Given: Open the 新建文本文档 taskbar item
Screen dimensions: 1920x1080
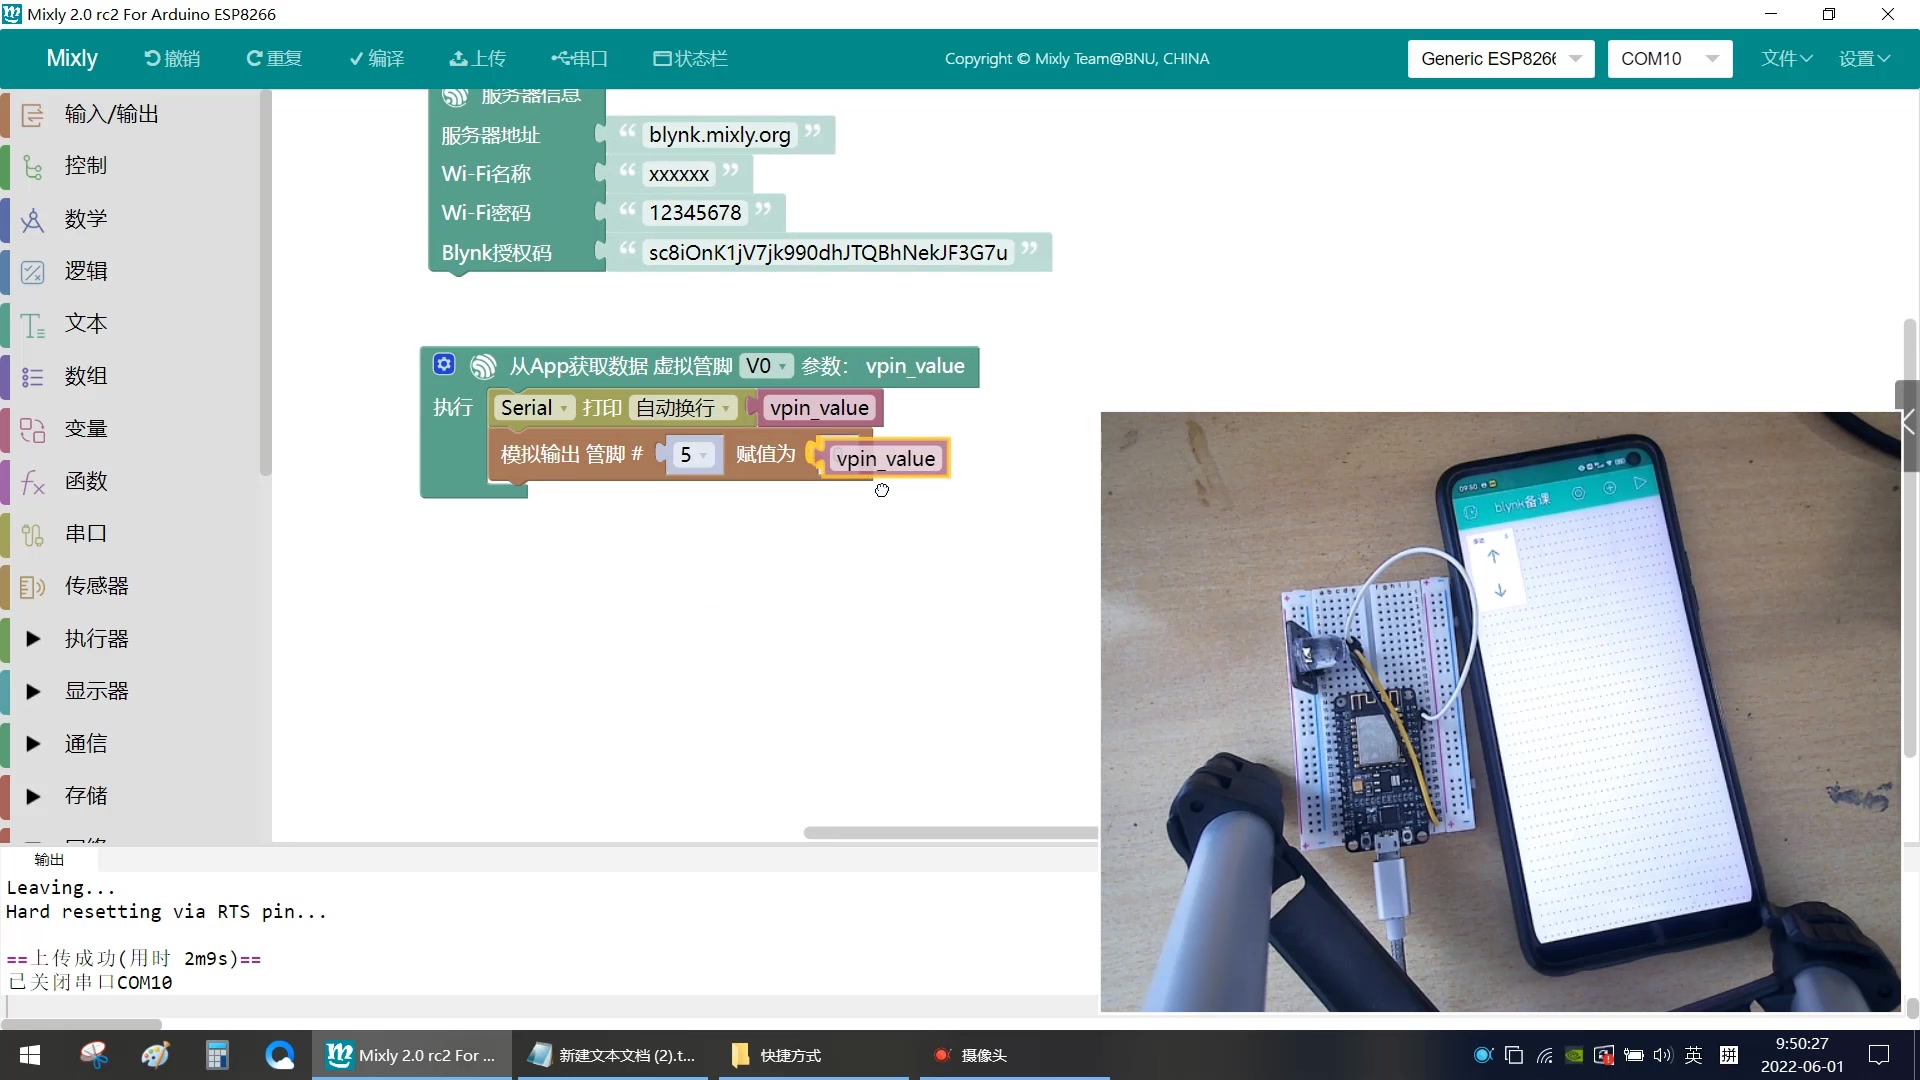Looking at the screenshot, I should 612,1055.
